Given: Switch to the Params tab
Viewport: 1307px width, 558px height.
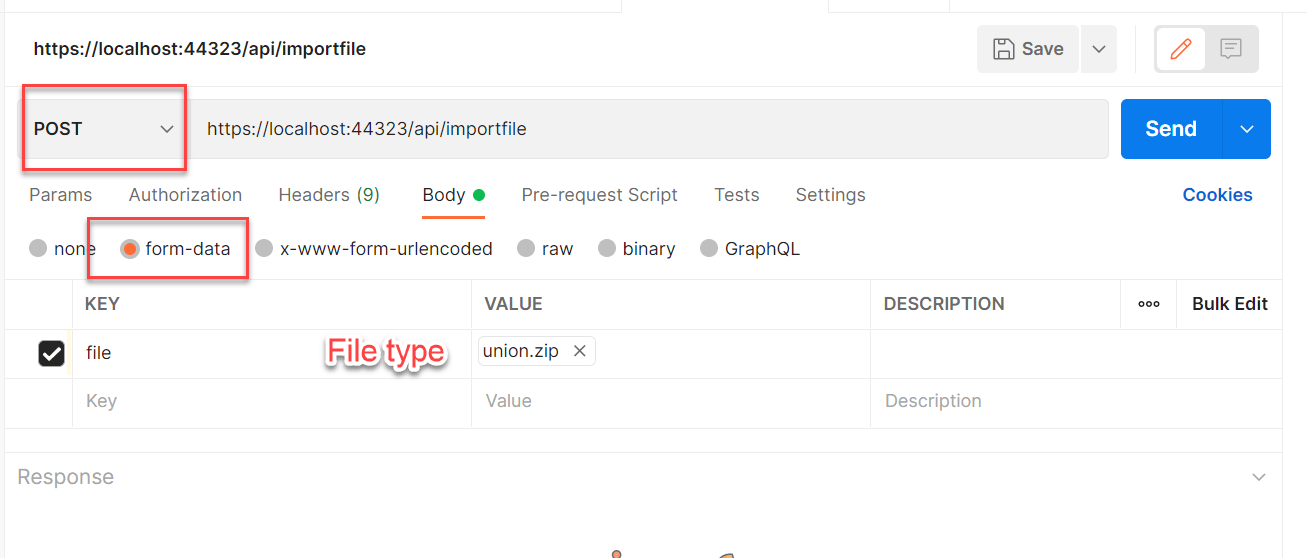Looking at the screenshot, I should [60, 195].
